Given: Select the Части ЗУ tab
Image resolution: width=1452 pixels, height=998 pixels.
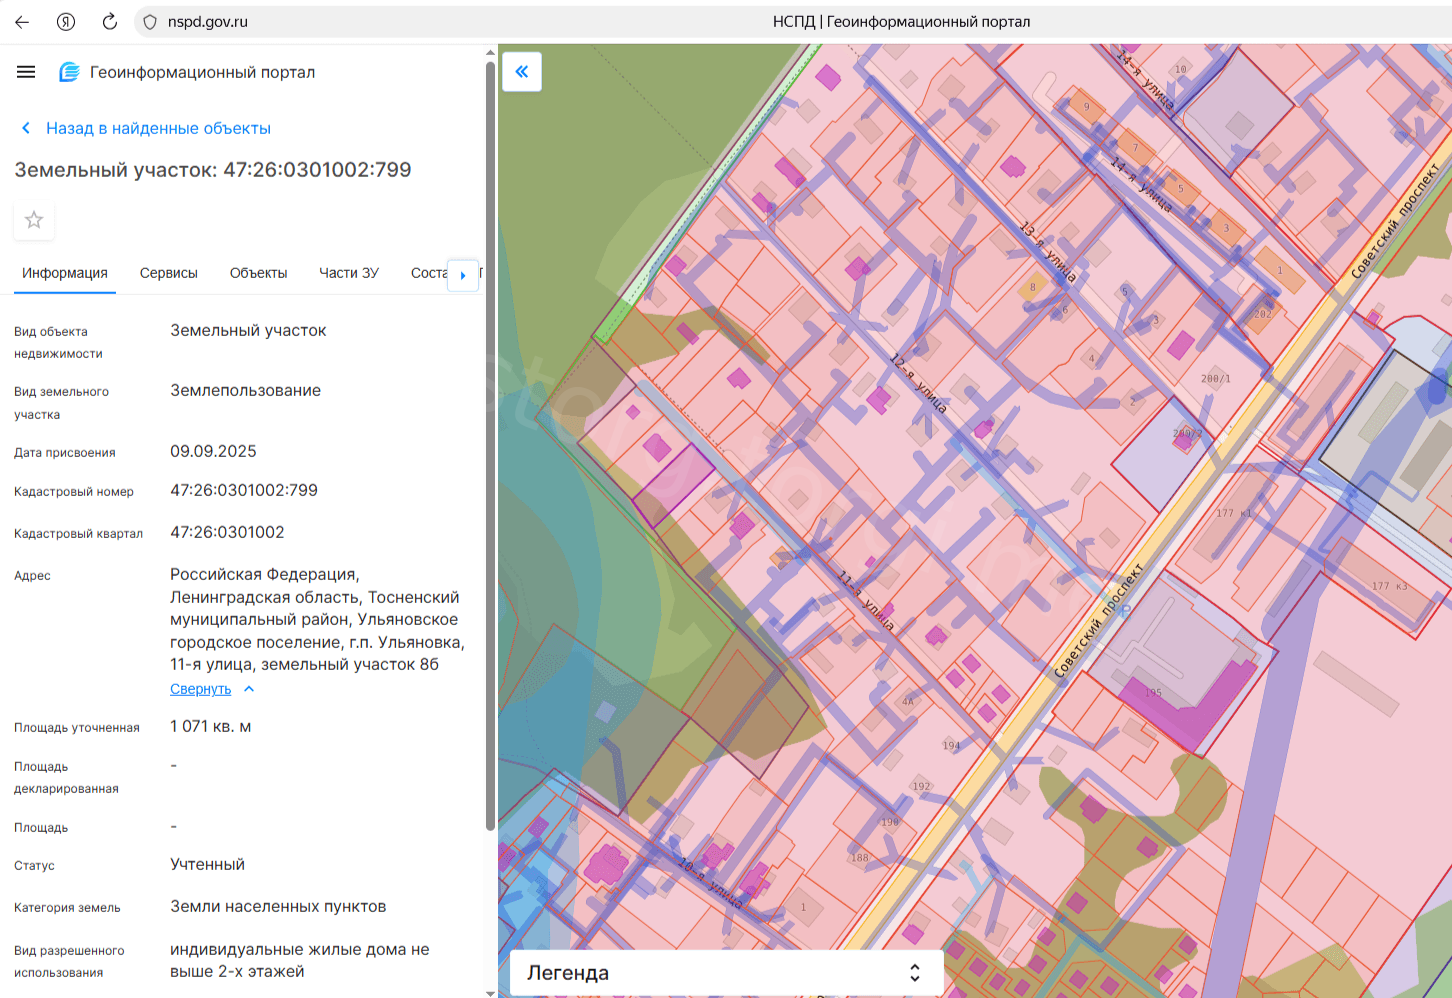Looking at the screenshot, I should pos(348,273).
